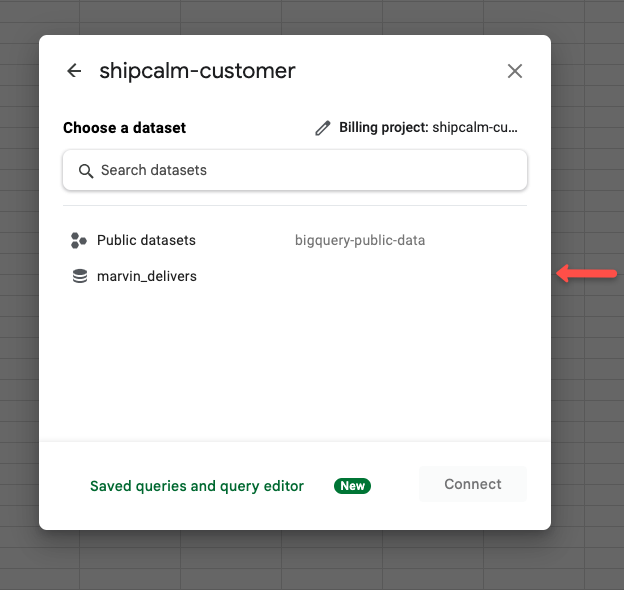The image size is (624, 590).
Task: Focus the Search datasets input field
Action: (295, 170)
